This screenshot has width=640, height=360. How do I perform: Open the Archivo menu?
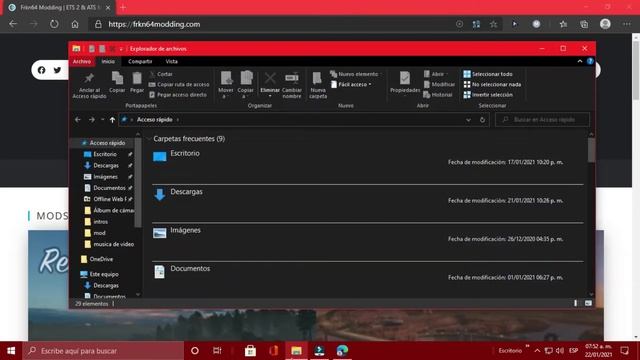point(82,61)
